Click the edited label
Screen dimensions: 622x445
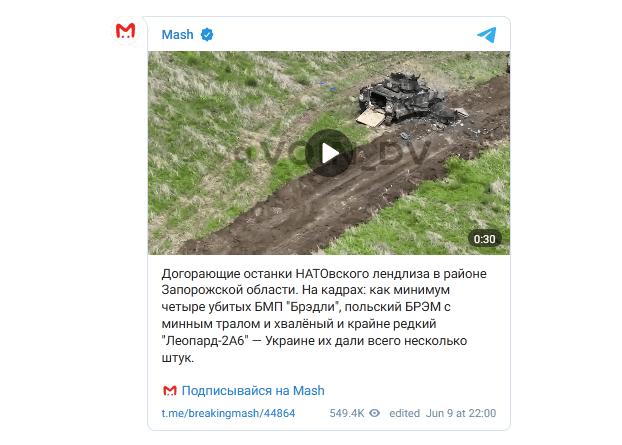pos(404,413)
